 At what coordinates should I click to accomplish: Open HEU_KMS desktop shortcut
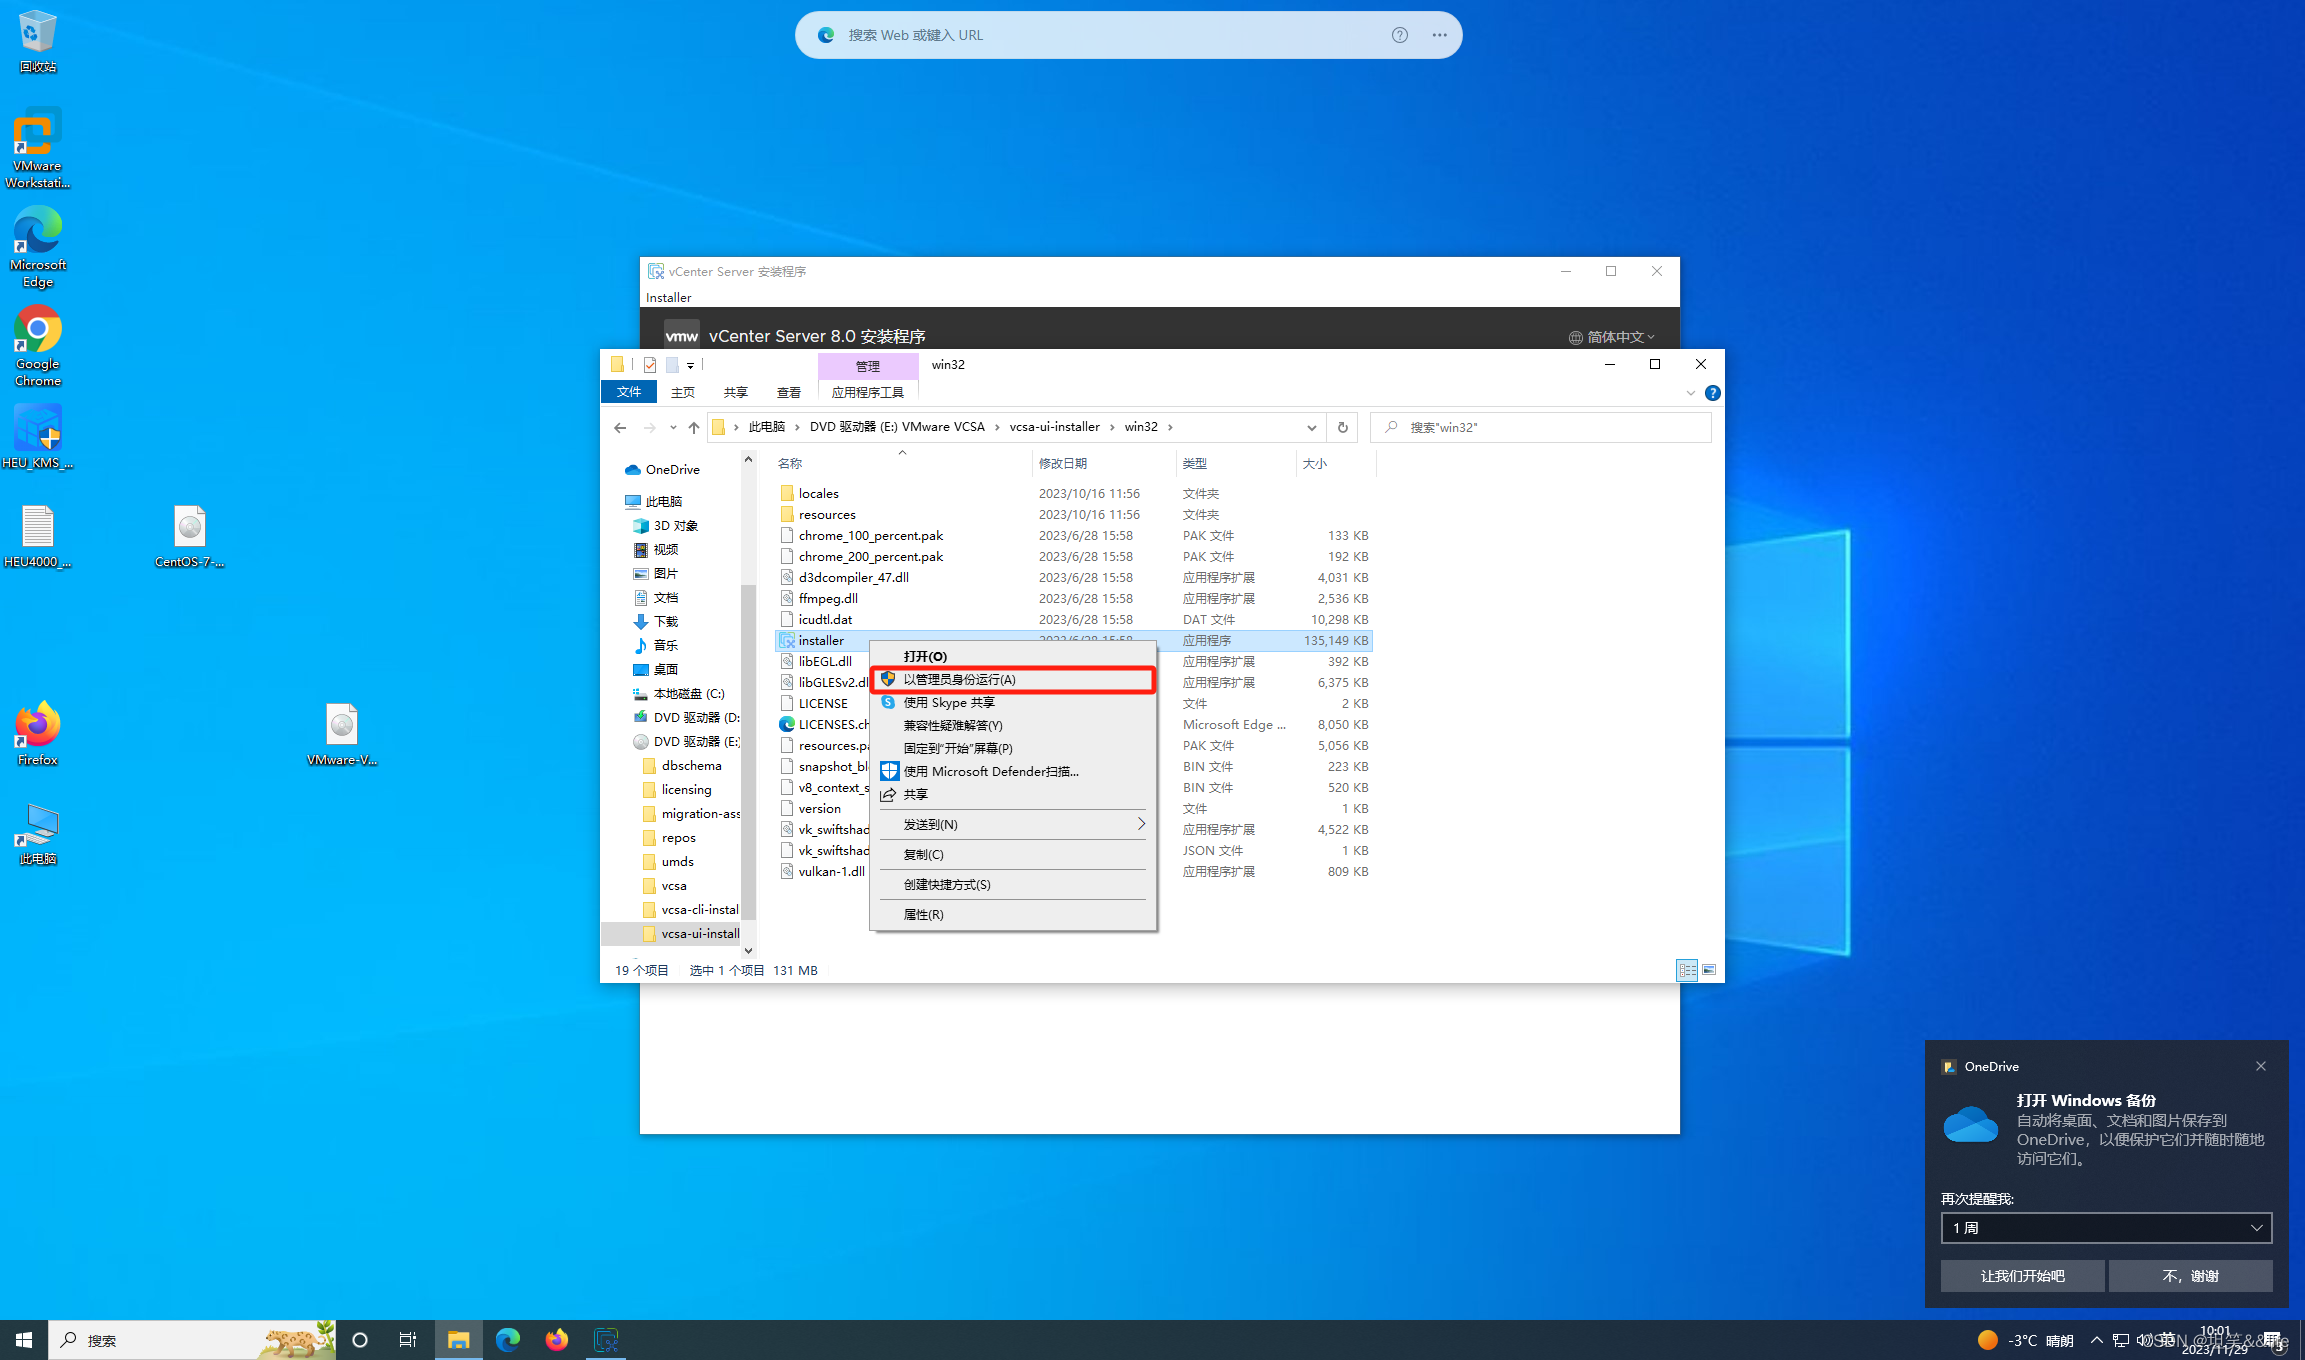point(38,437)
